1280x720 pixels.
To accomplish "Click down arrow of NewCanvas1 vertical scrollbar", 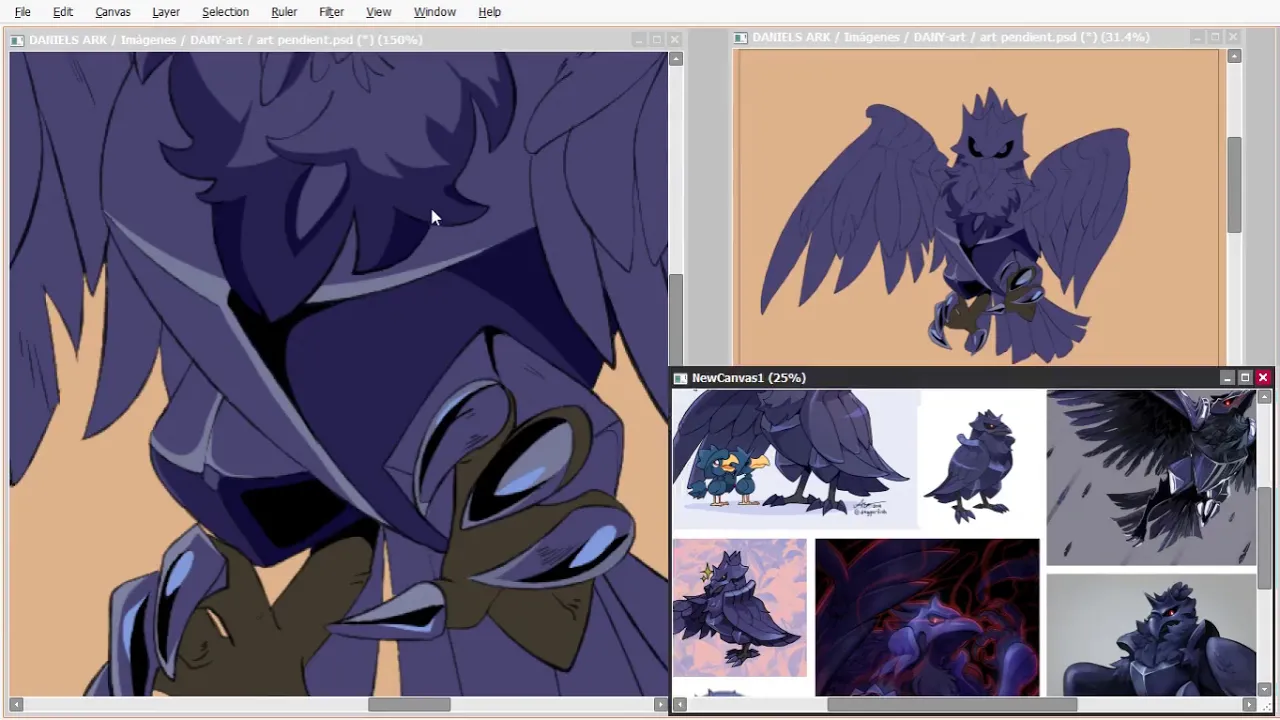I will pyautogui.click(x=1265, y=688).
